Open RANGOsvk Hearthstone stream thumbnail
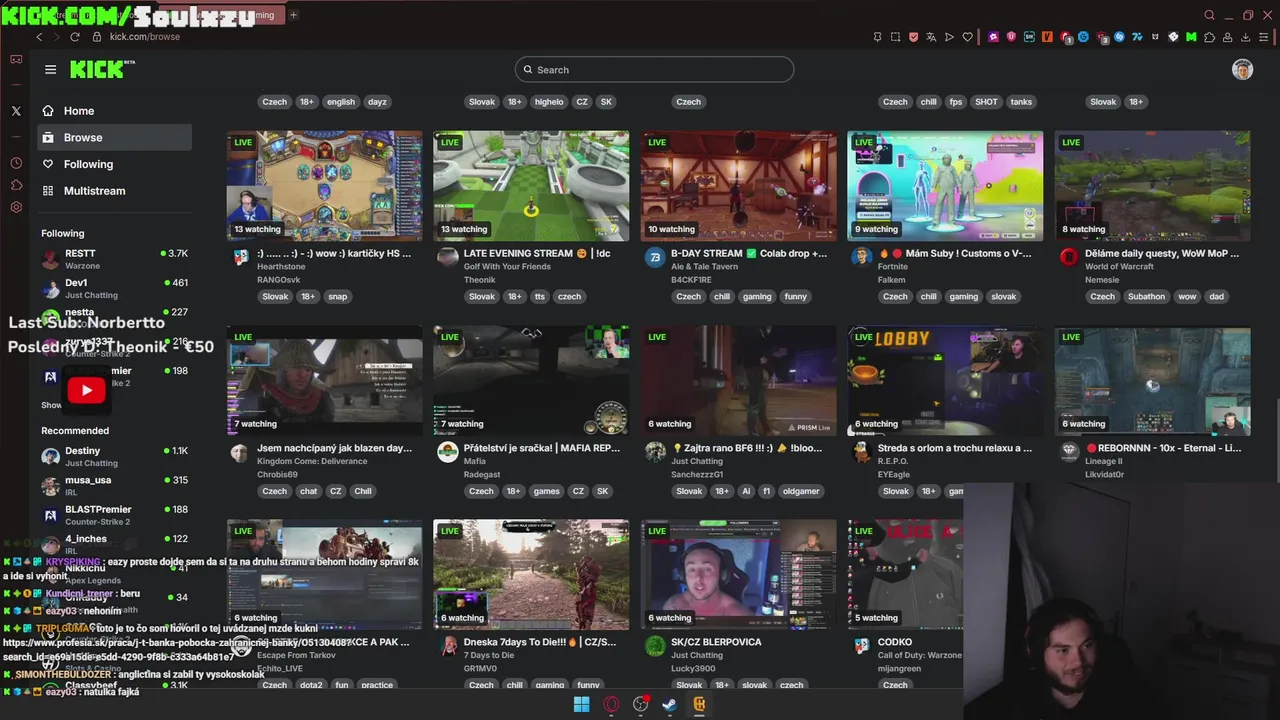 (x=324, y=185)
